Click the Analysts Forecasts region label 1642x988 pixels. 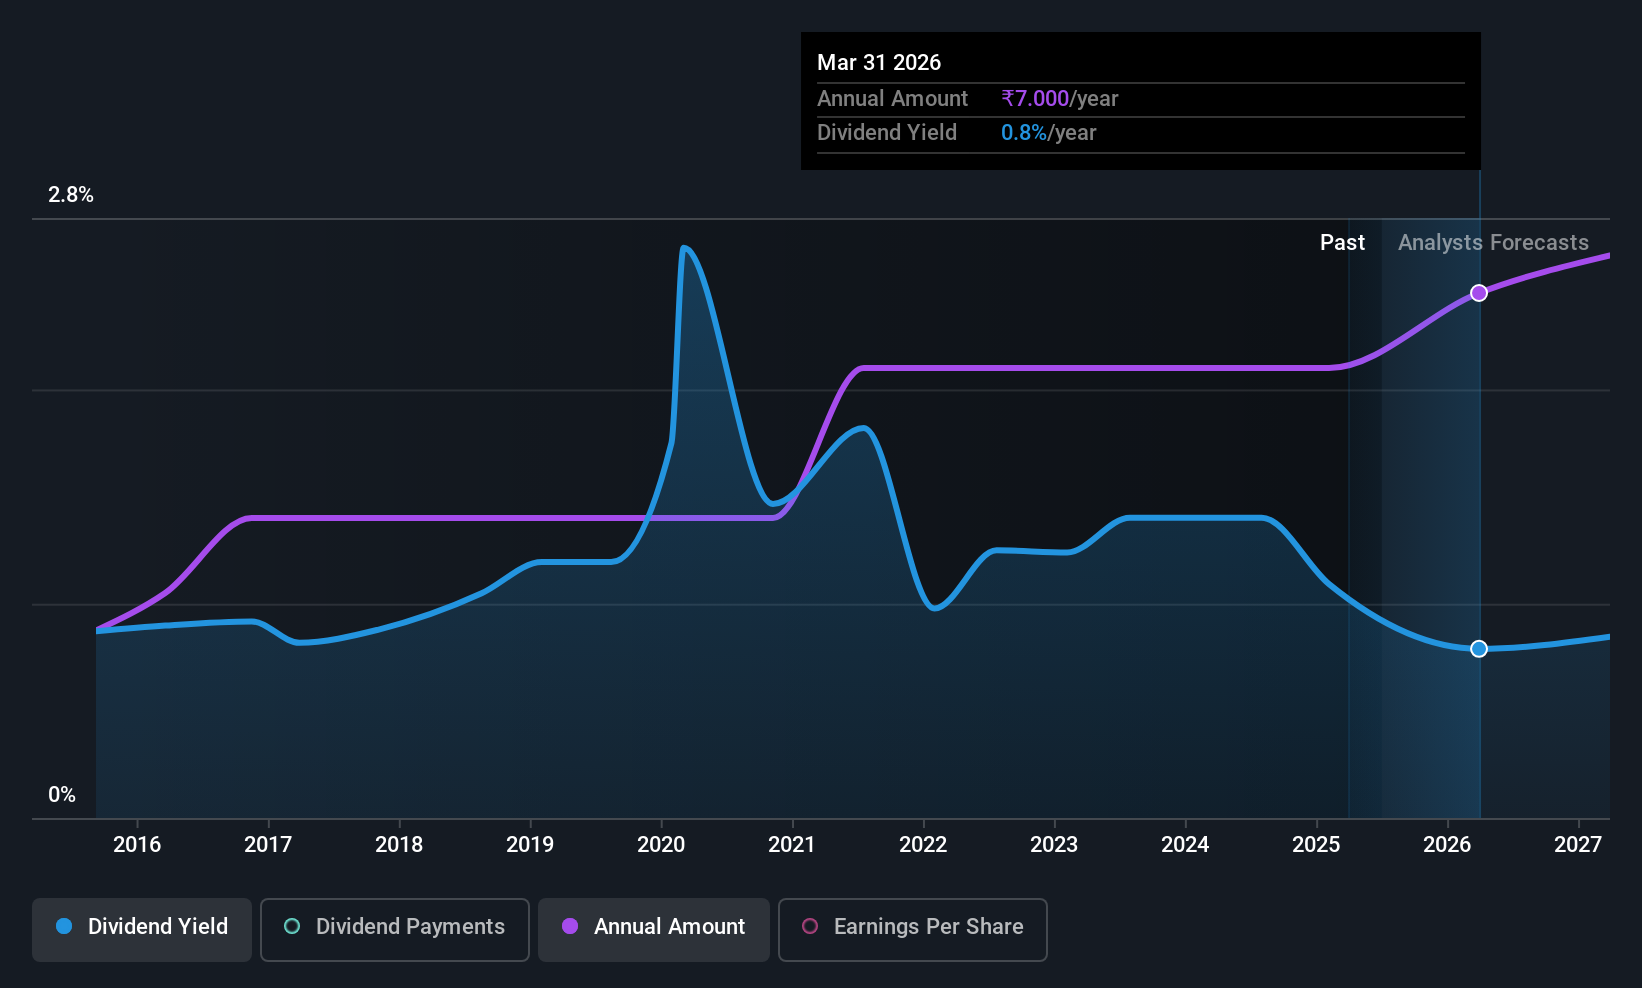(x=1493, y=243)
